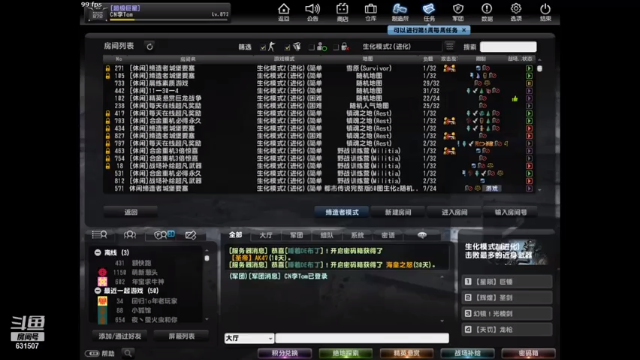Image resolution: width=640 pixels, height=360 pixels.
Task: Switch to the 系统 chat tab
Action: pos(357,235)
